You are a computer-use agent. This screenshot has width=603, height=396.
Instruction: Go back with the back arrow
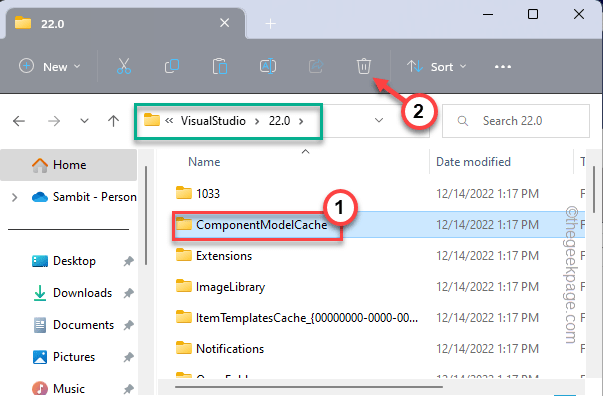point(18,121)
